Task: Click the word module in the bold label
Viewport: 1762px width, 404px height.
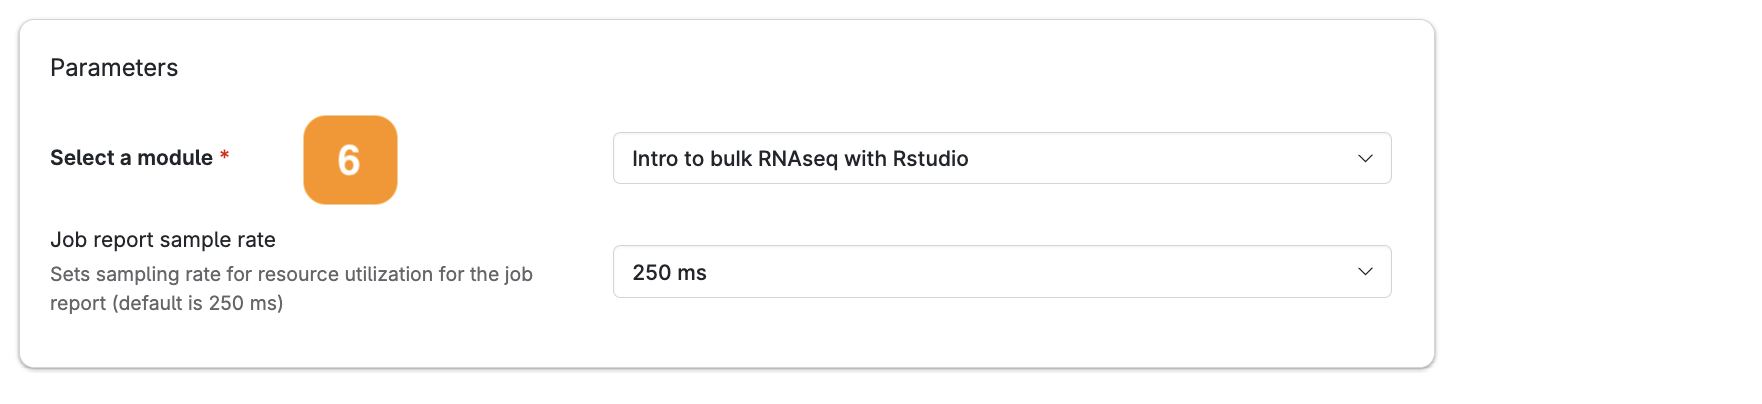Action: click(x=175, y=158)
